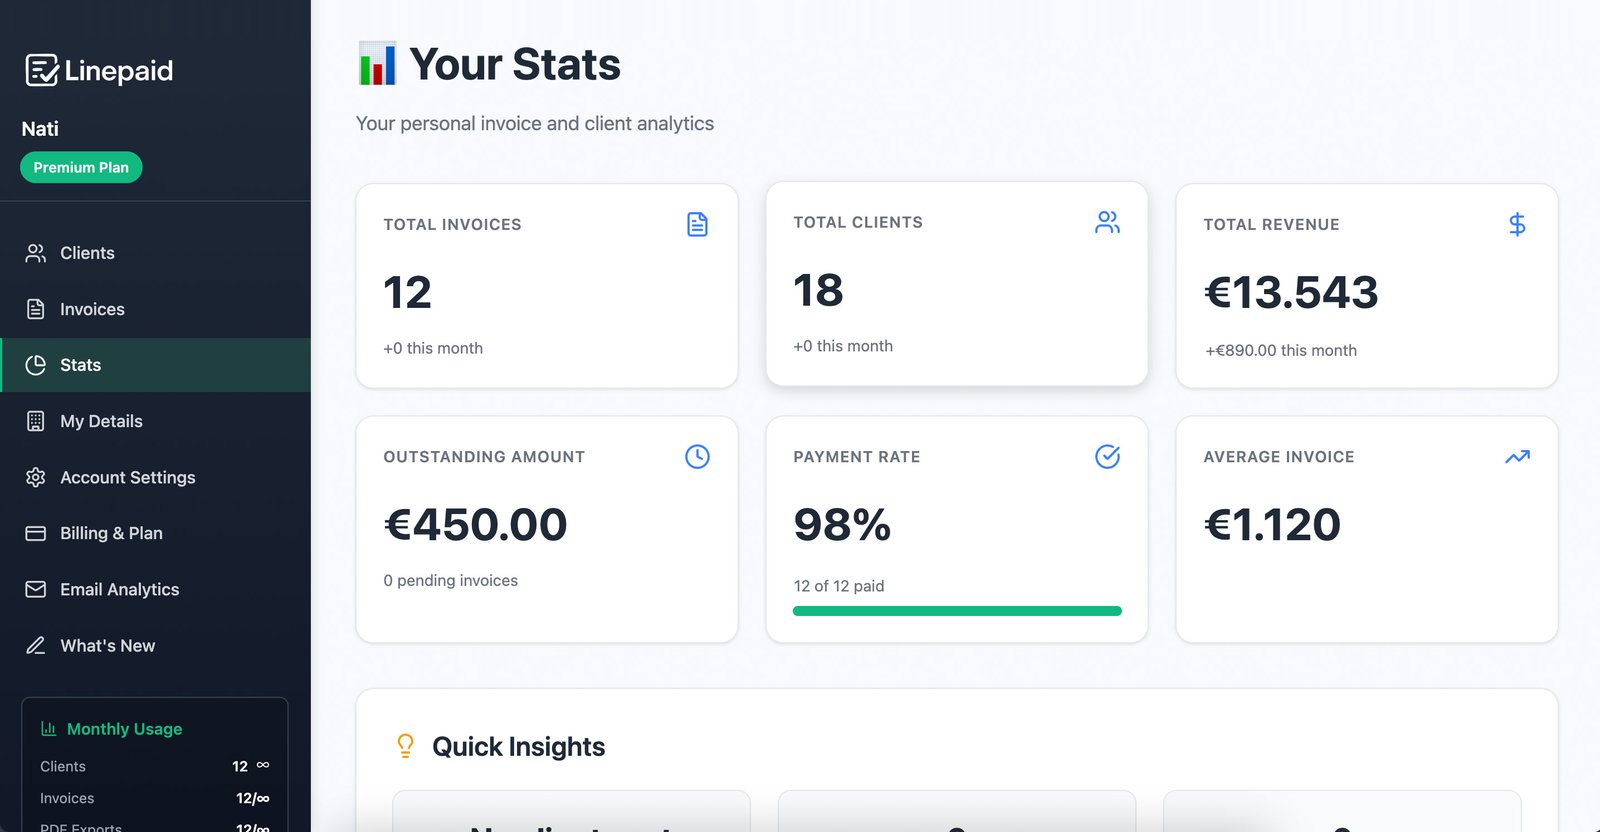1600x832 pixels.
Task: Click the Linepaid logo icon
Action: click(x=41, y=70)
